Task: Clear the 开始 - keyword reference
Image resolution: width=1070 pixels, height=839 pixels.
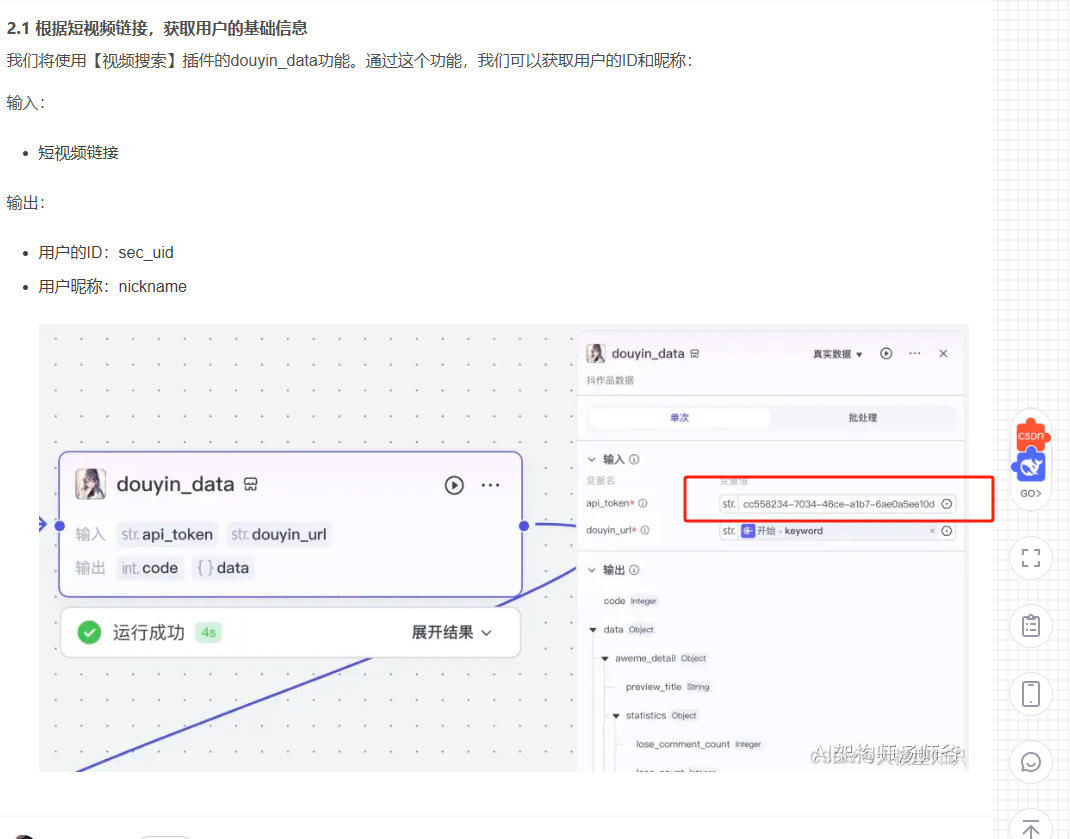Action: [x=932, y=530]
